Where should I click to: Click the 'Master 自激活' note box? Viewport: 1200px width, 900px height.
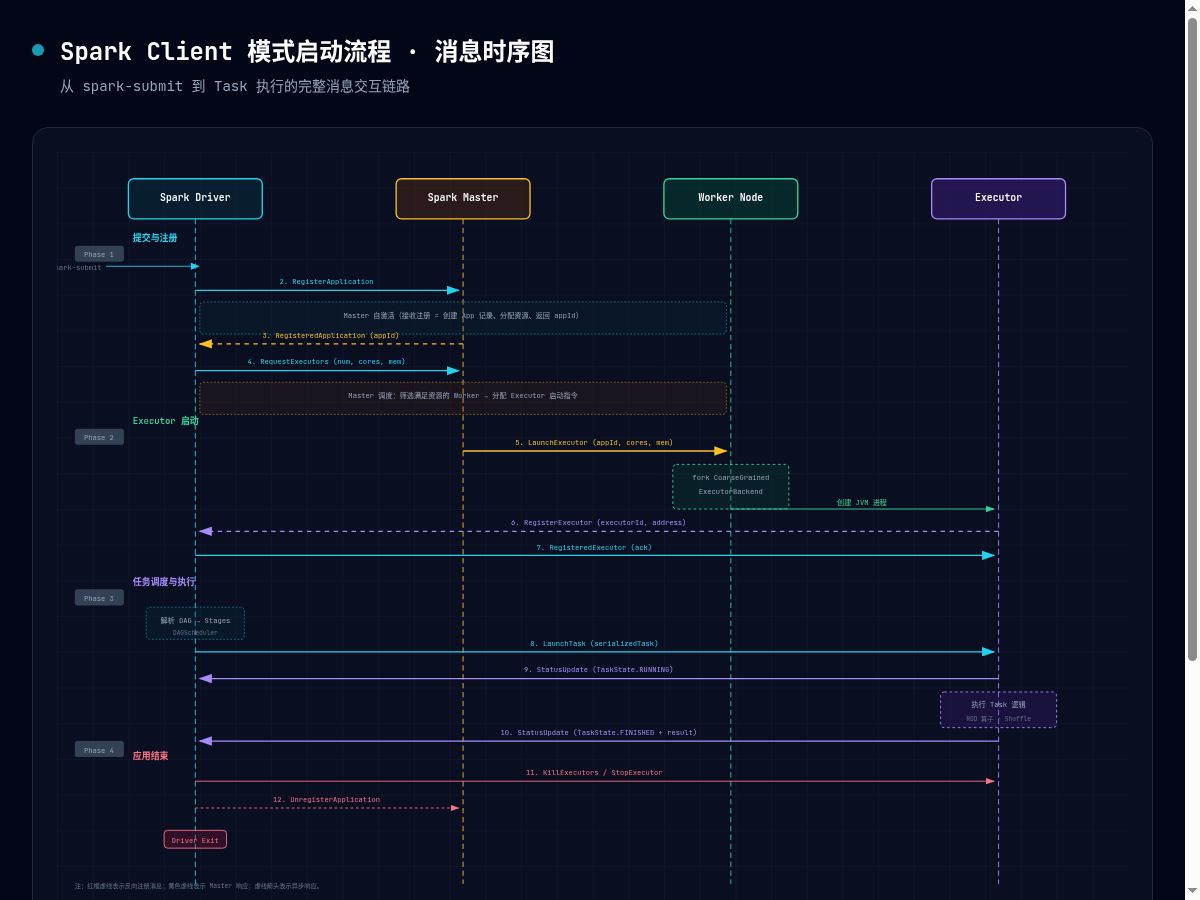click(x=463, y=318)
